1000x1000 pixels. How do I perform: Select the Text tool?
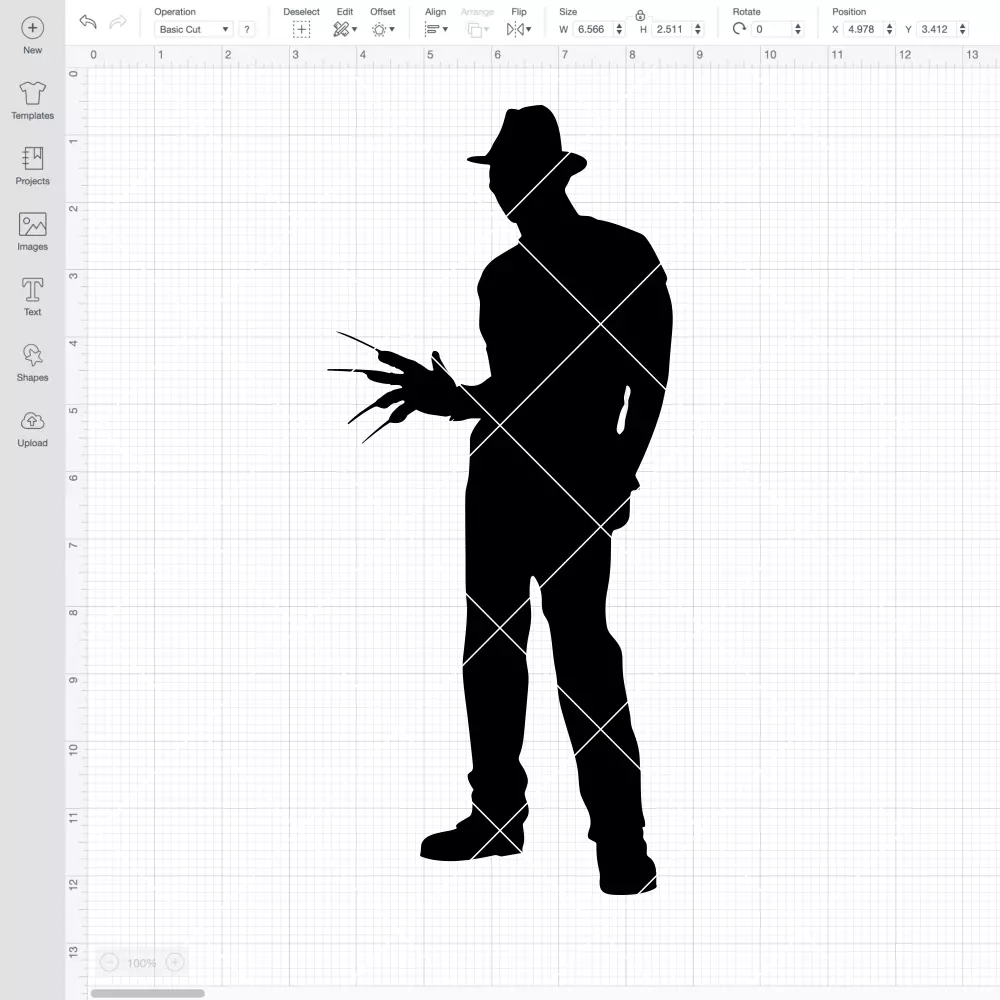click(x=33, y=297)
